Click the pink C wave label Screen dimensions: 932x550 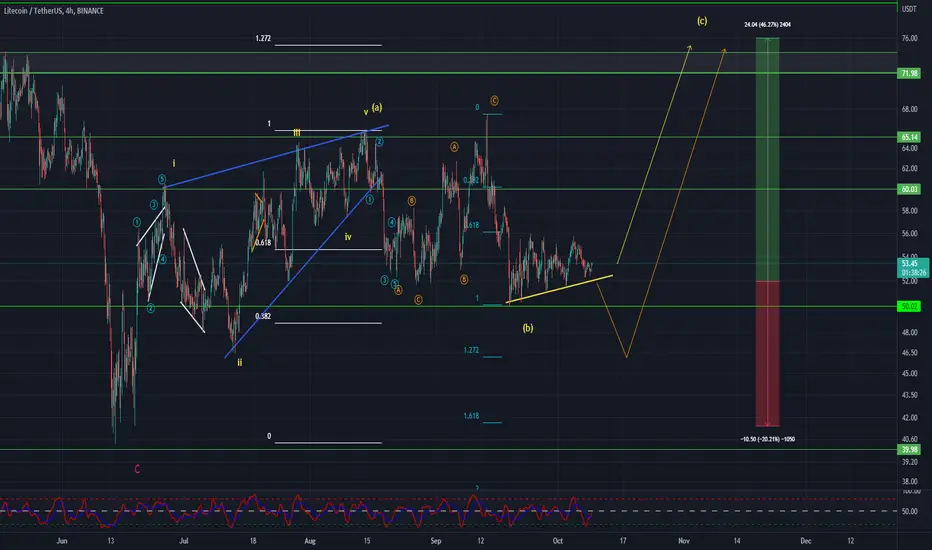pos(137,469)
